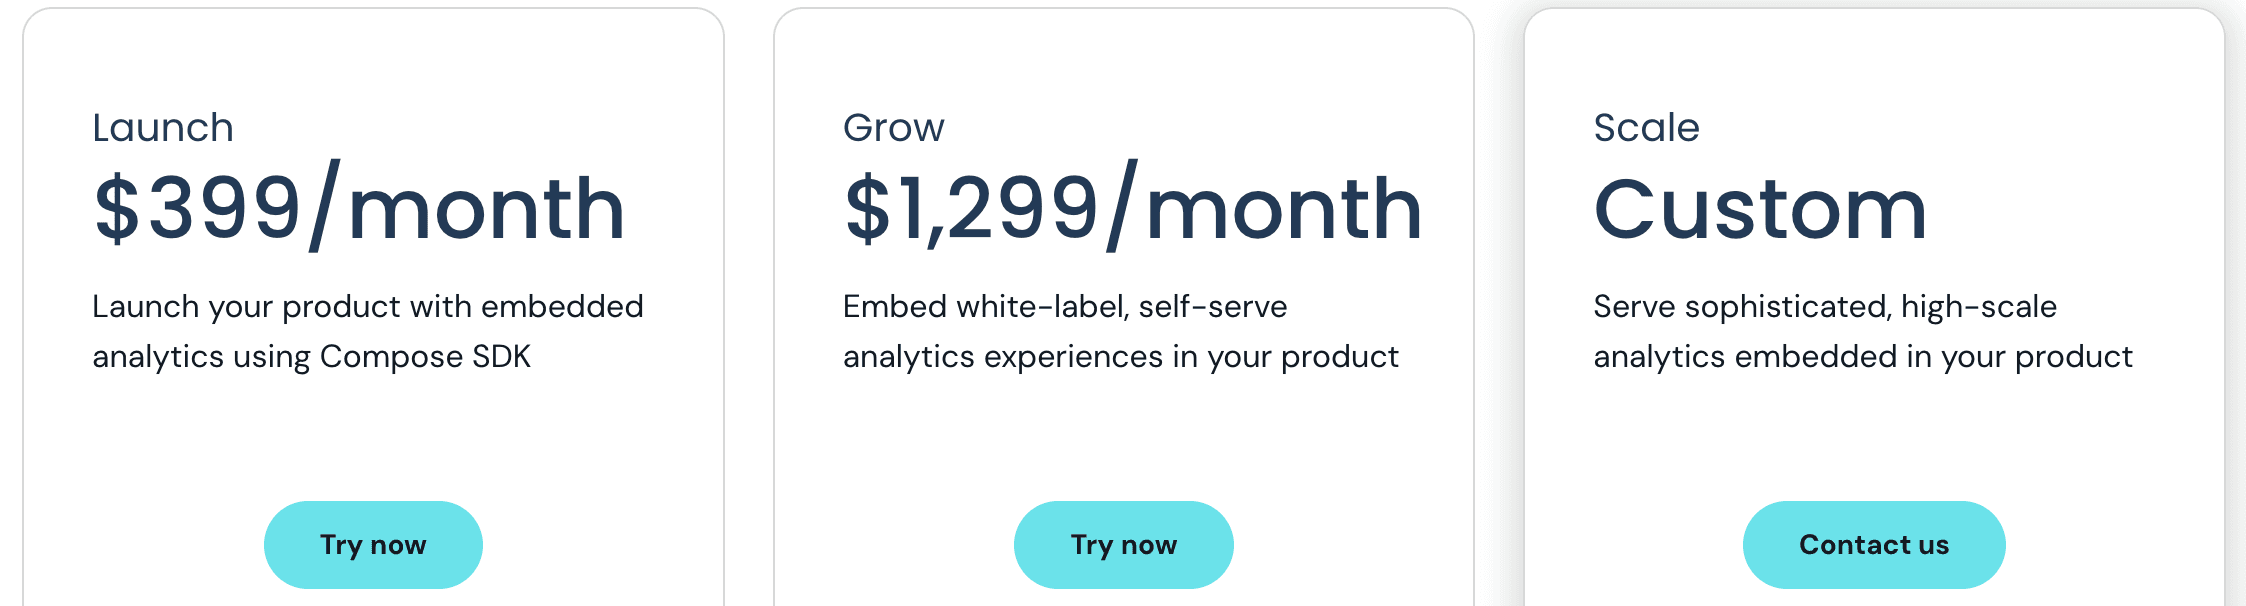The height and width of the screenshot is (606, 2246).
Task: Click the Grow plan description text
Action: click(1120, 330)
